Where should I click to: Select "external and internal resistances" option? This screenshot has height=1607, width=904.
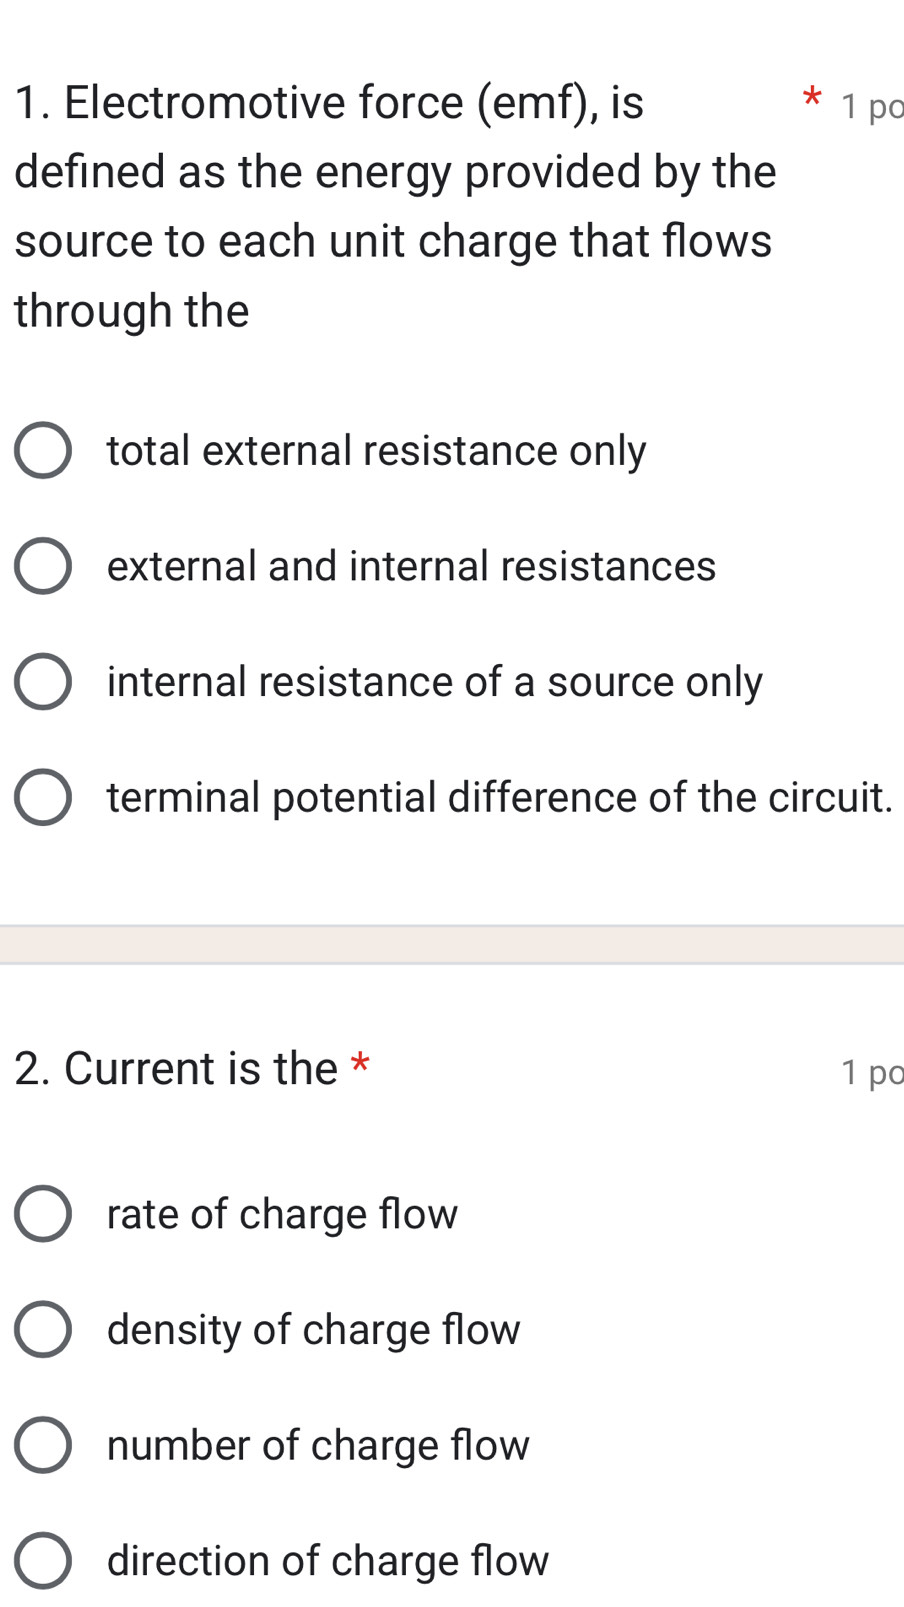pyautogui.click(x=42, y=565)
